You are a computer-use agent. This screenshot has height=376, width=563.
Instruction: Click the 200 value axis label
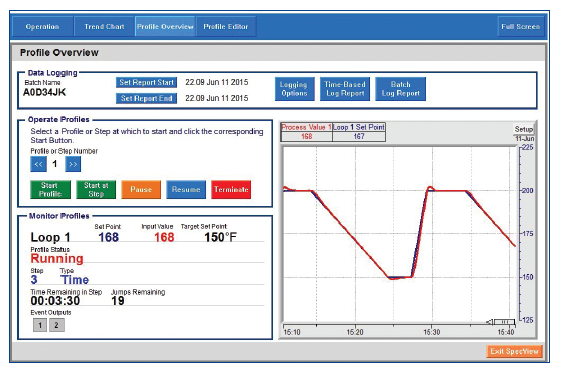pyautogui.click(x=527, y=191)
